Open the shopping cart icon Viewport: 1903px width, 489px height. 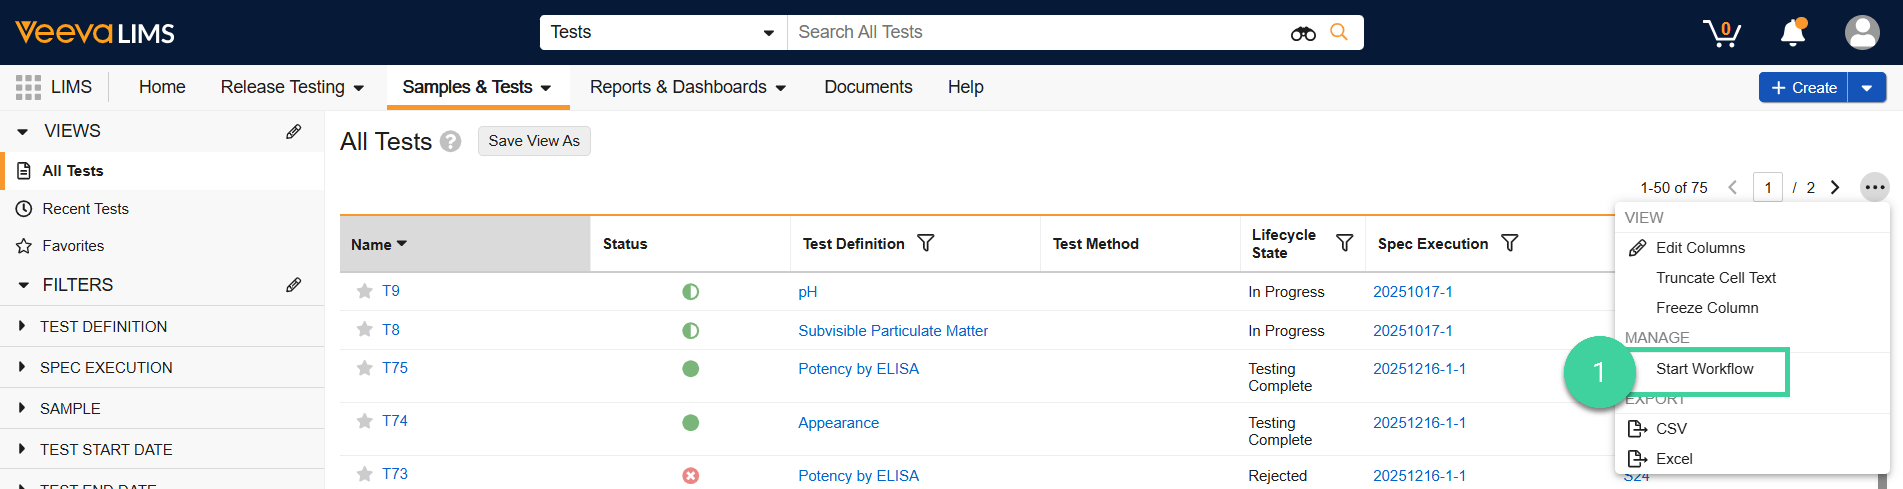1722,33
